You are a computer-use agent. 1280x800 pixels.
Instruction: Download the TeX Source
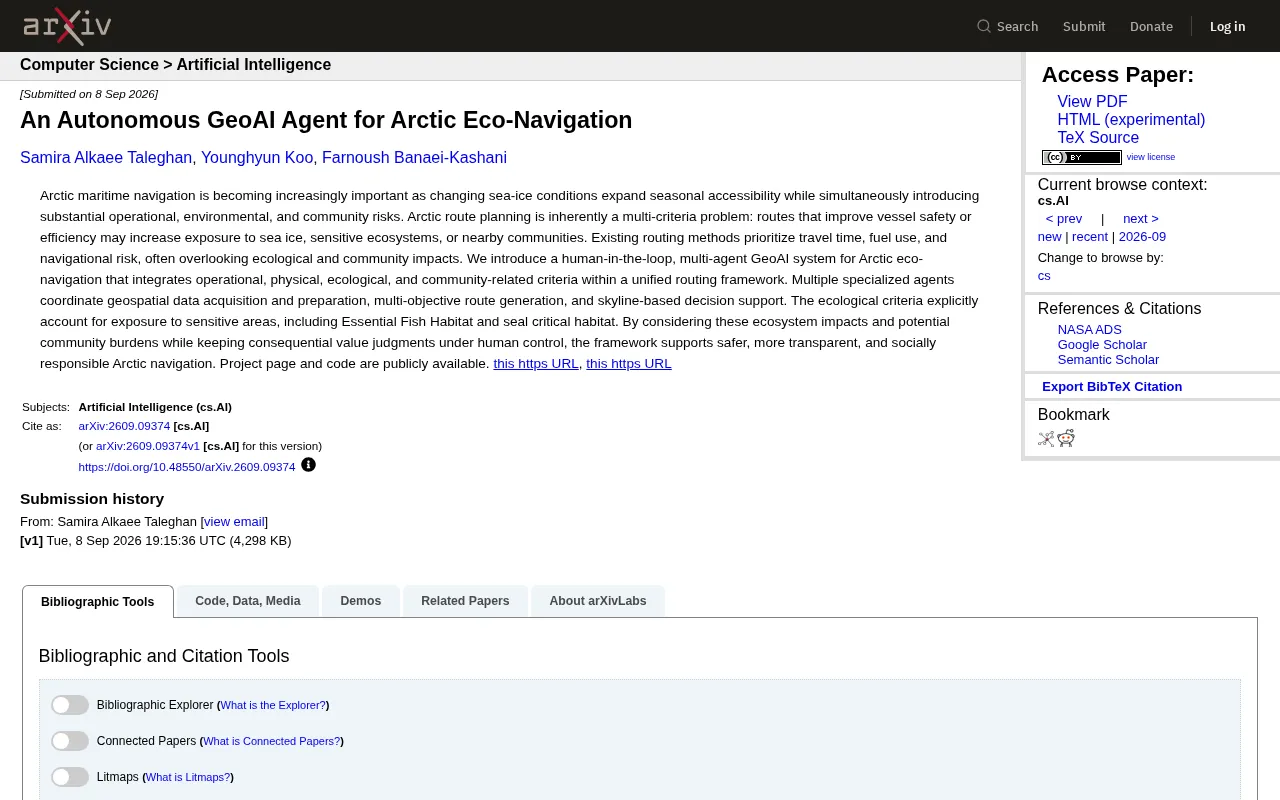click(x=1098, y=138)
